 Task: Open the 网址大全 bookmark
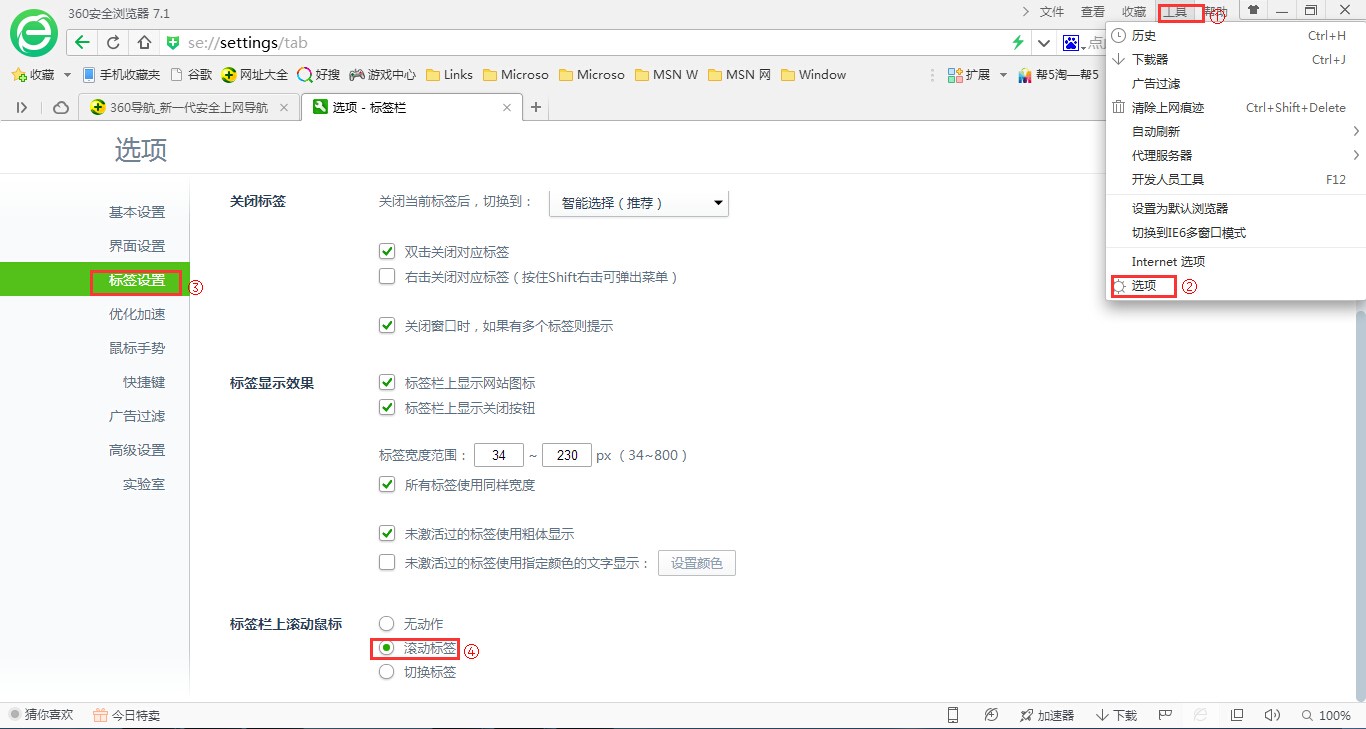click(x=255, y=75)
